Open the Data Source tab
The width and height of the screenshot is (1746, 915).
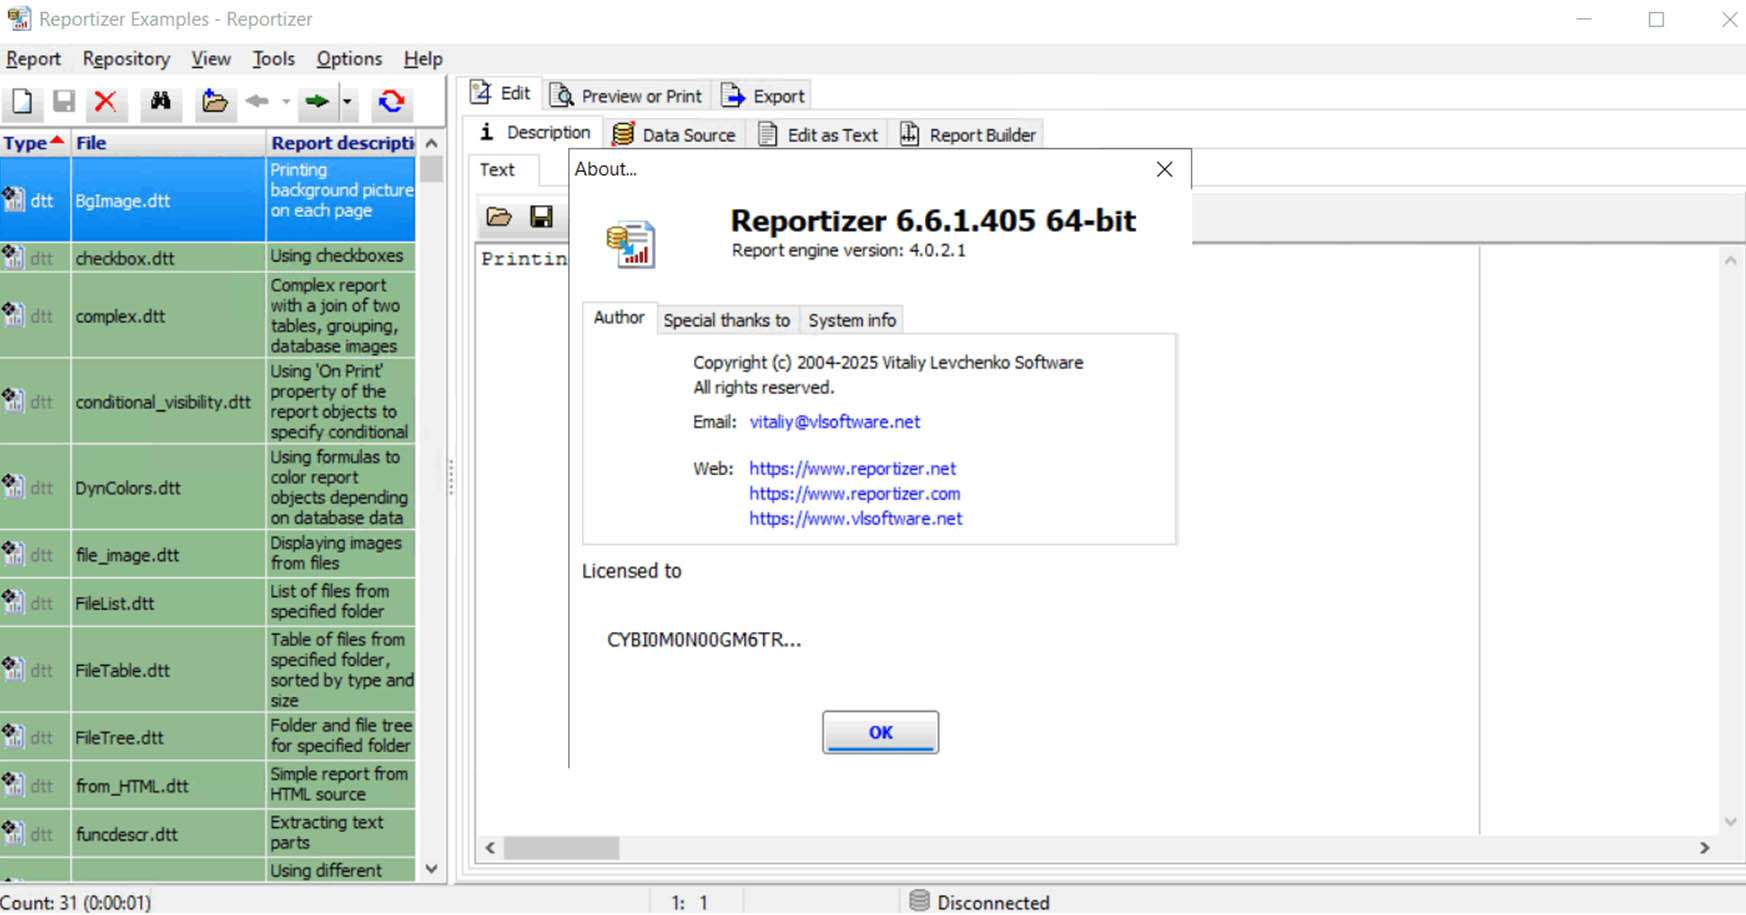[675, 135]
